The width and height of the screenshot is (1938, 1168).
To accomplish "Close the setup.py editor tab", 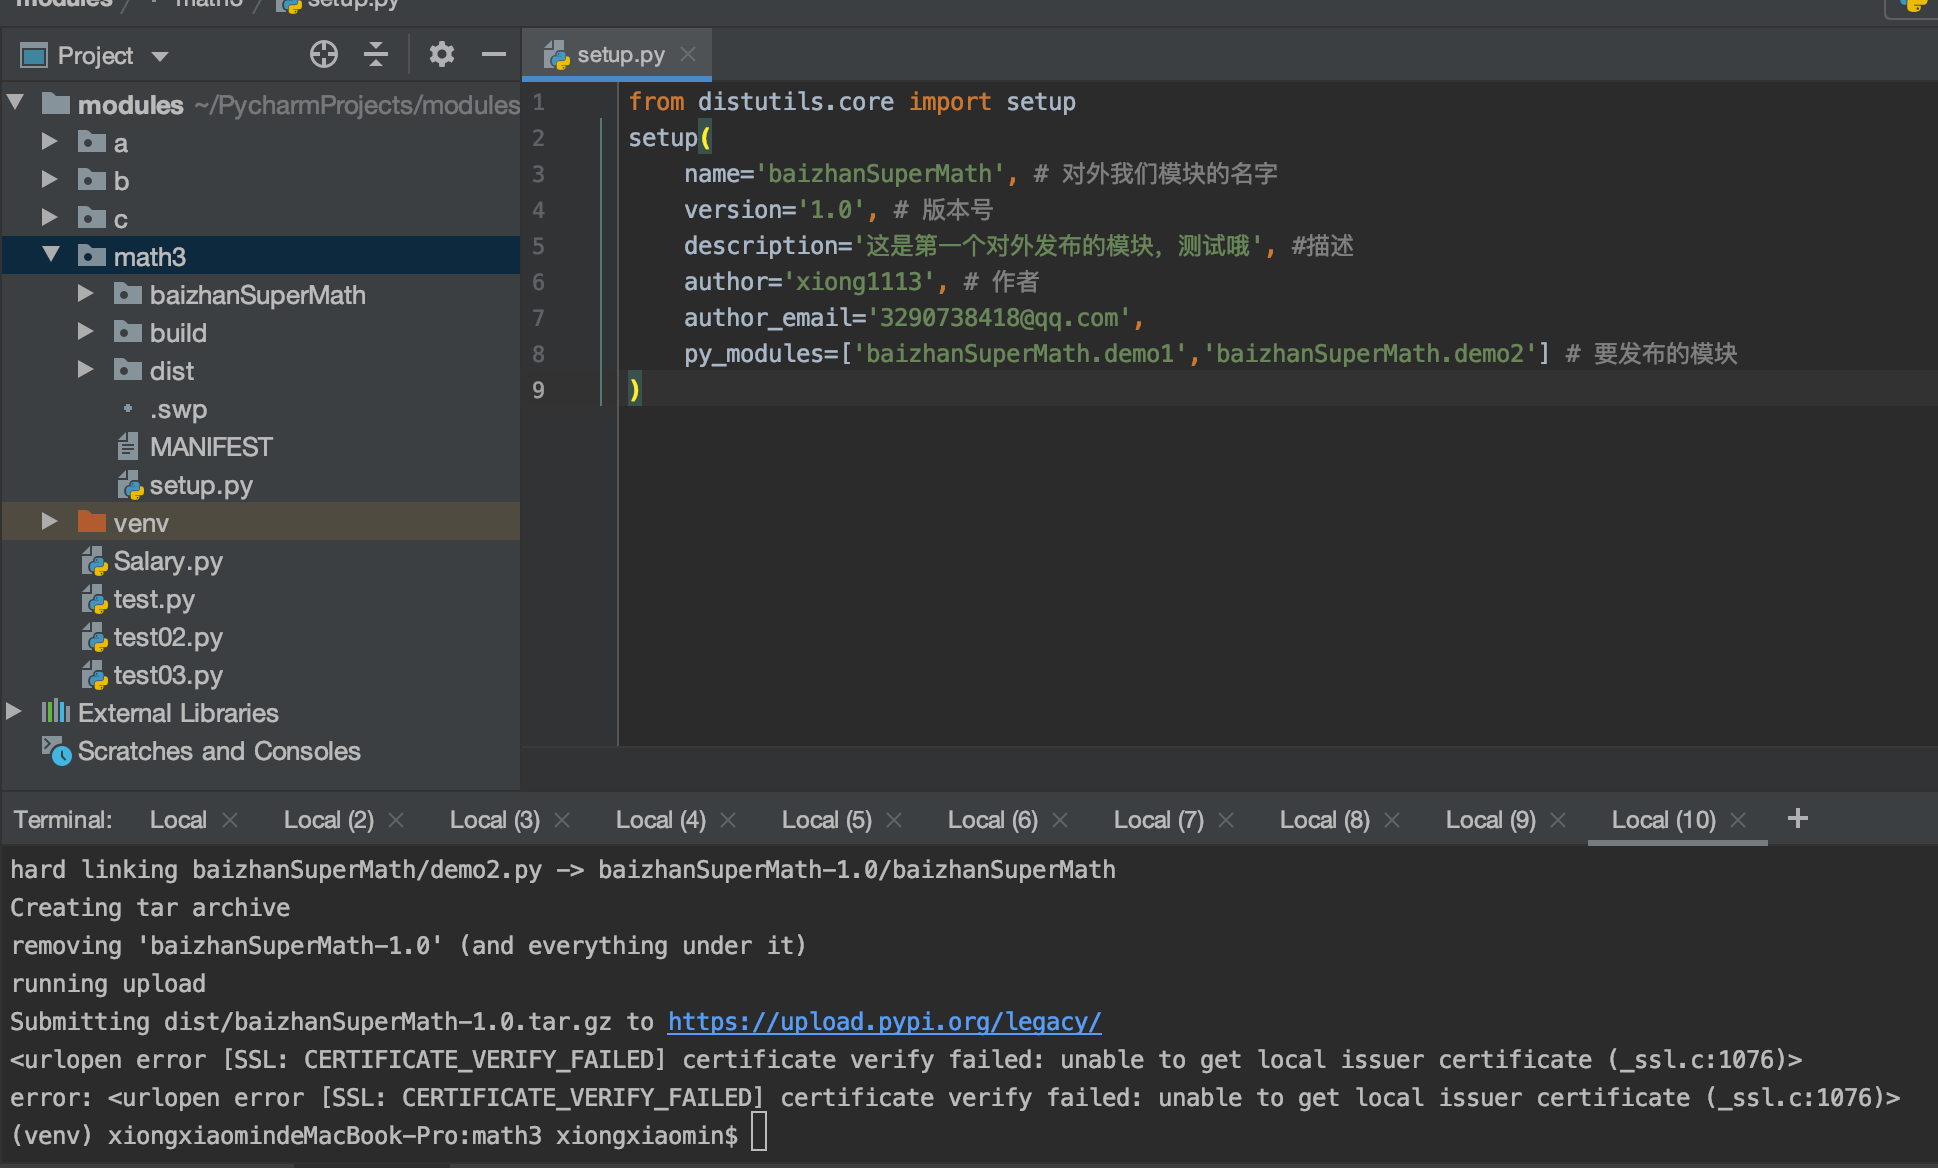I will (x=688, y=54).
